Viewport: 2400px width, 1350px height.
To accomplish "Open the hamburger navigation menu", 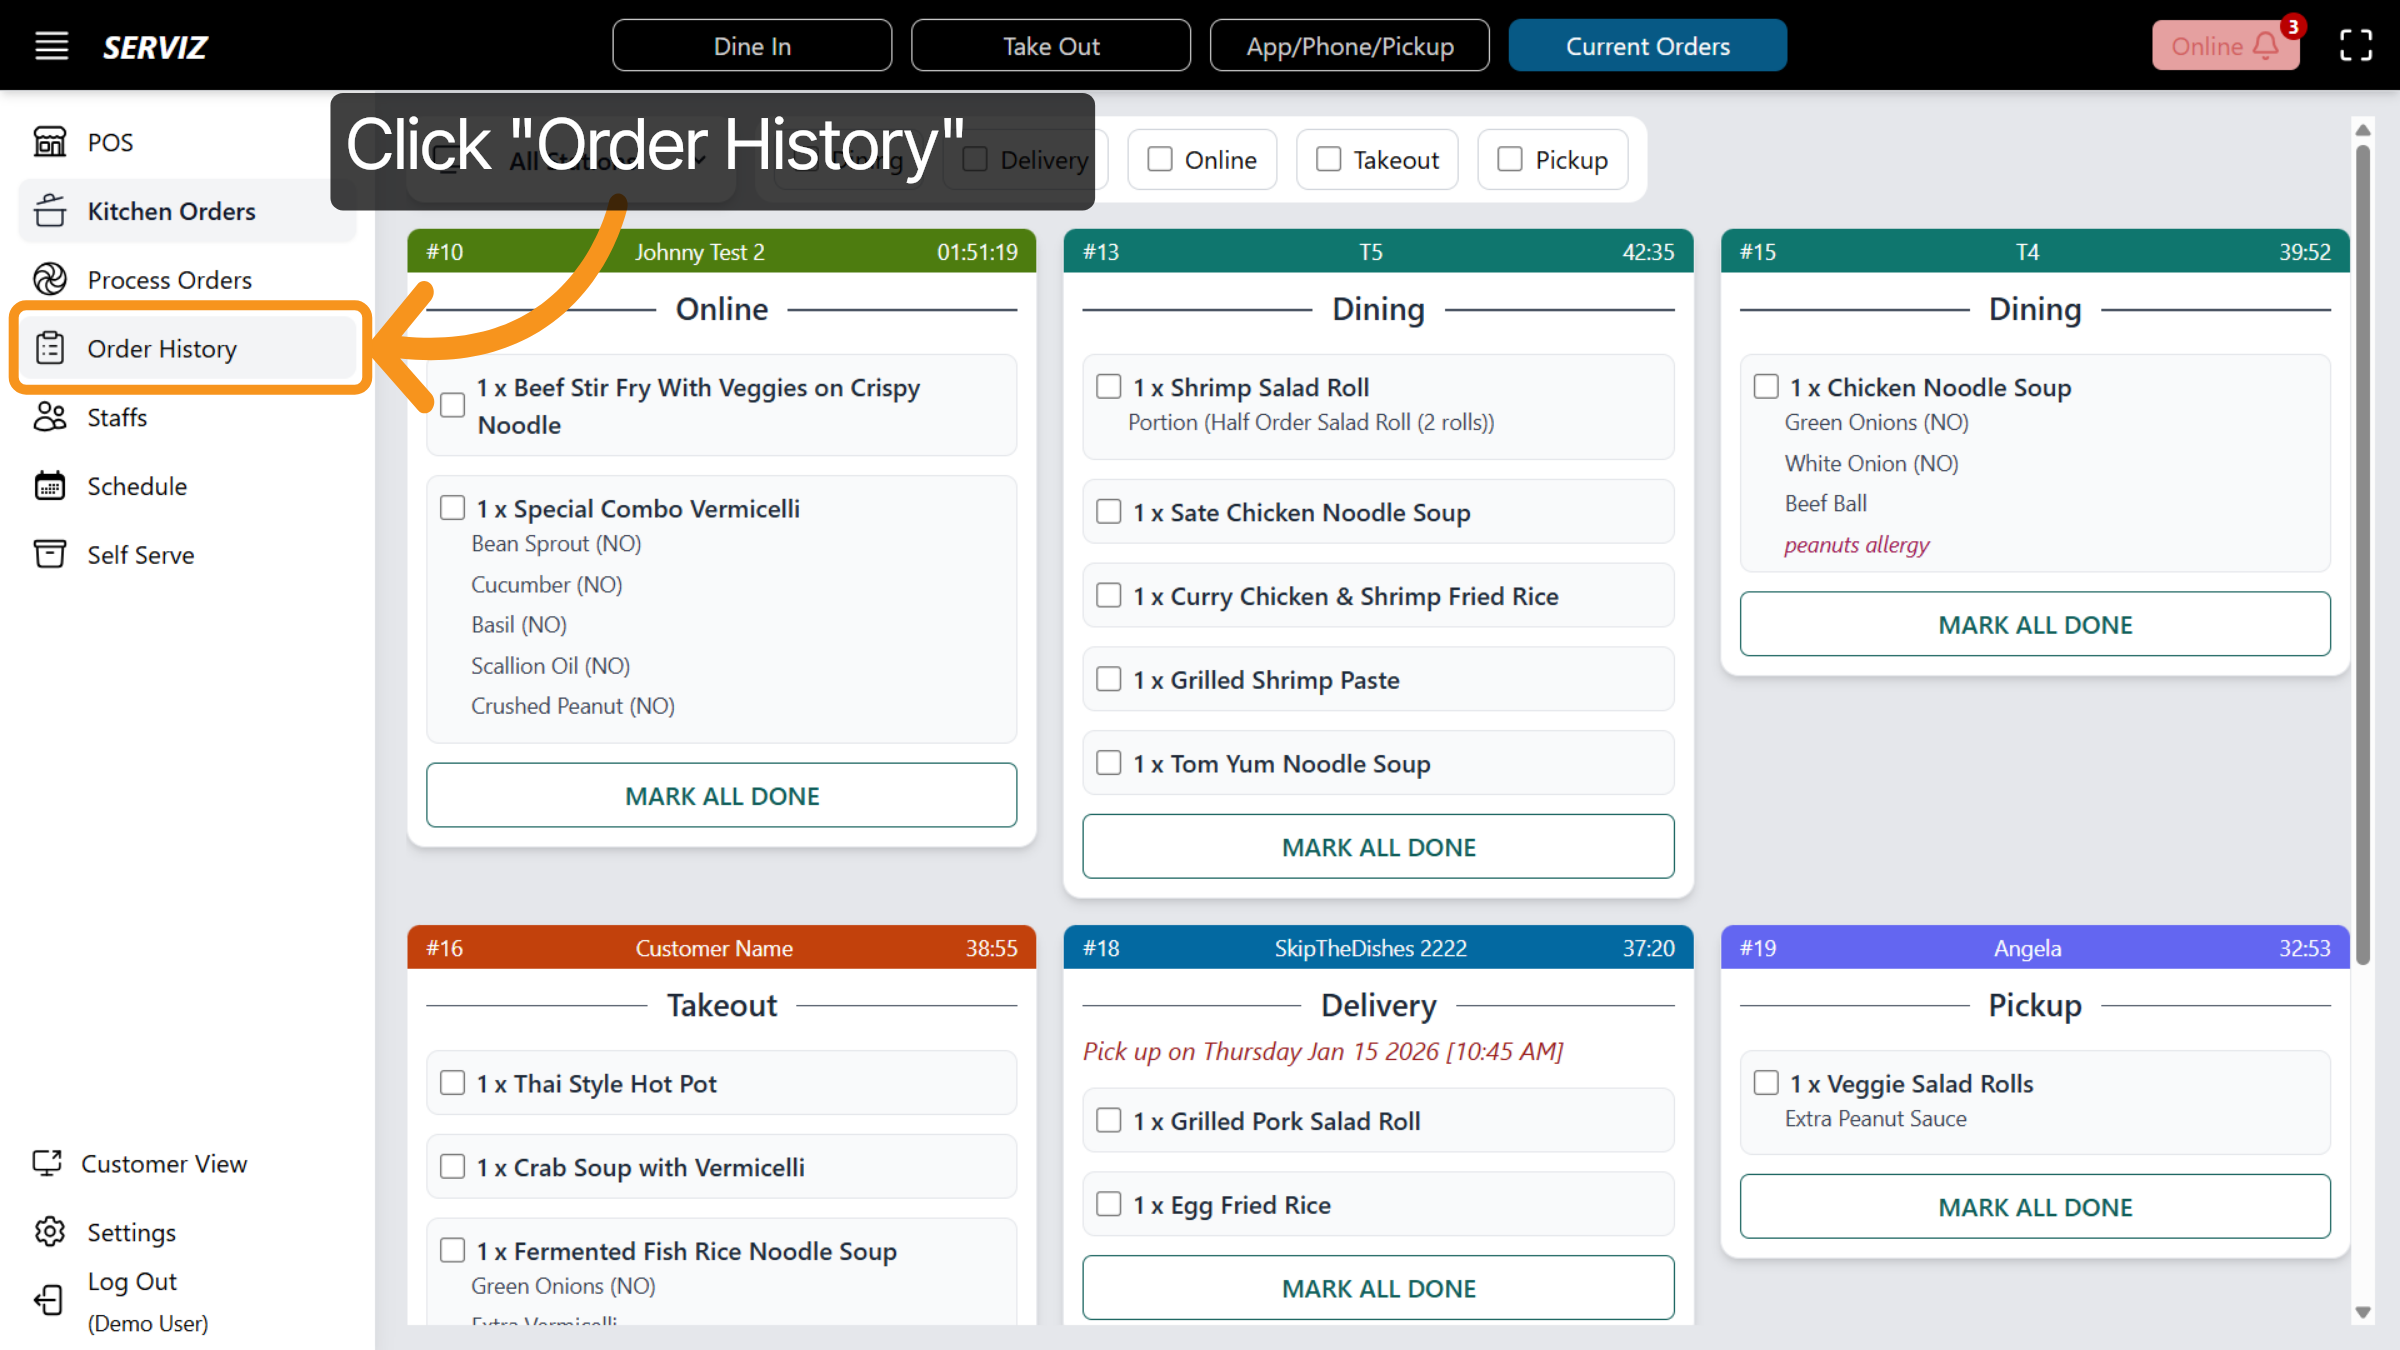I will click(x=51, y=45).
